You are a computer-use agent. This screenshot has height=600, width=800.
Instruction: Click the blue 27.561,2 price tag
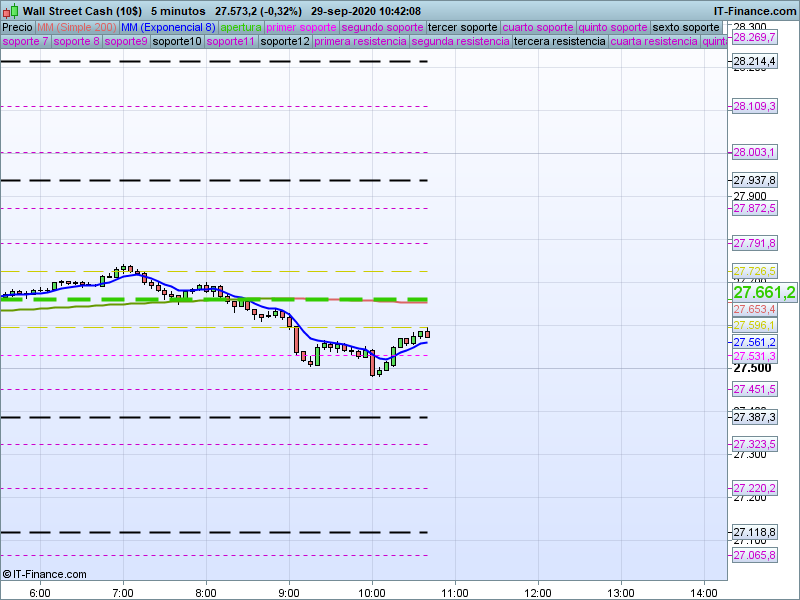coord(754,342)
